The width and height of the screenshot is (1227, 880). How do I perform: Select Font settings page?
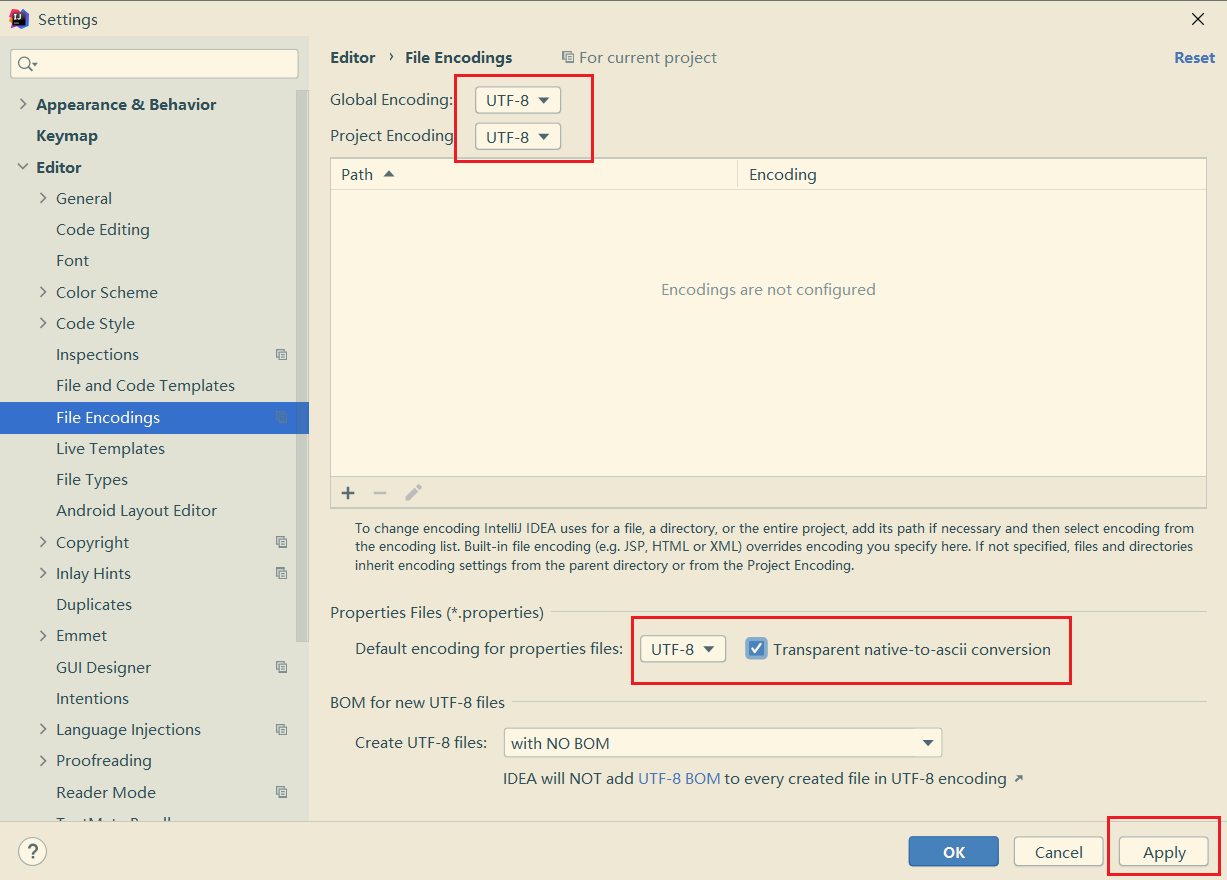click(73, 261)
